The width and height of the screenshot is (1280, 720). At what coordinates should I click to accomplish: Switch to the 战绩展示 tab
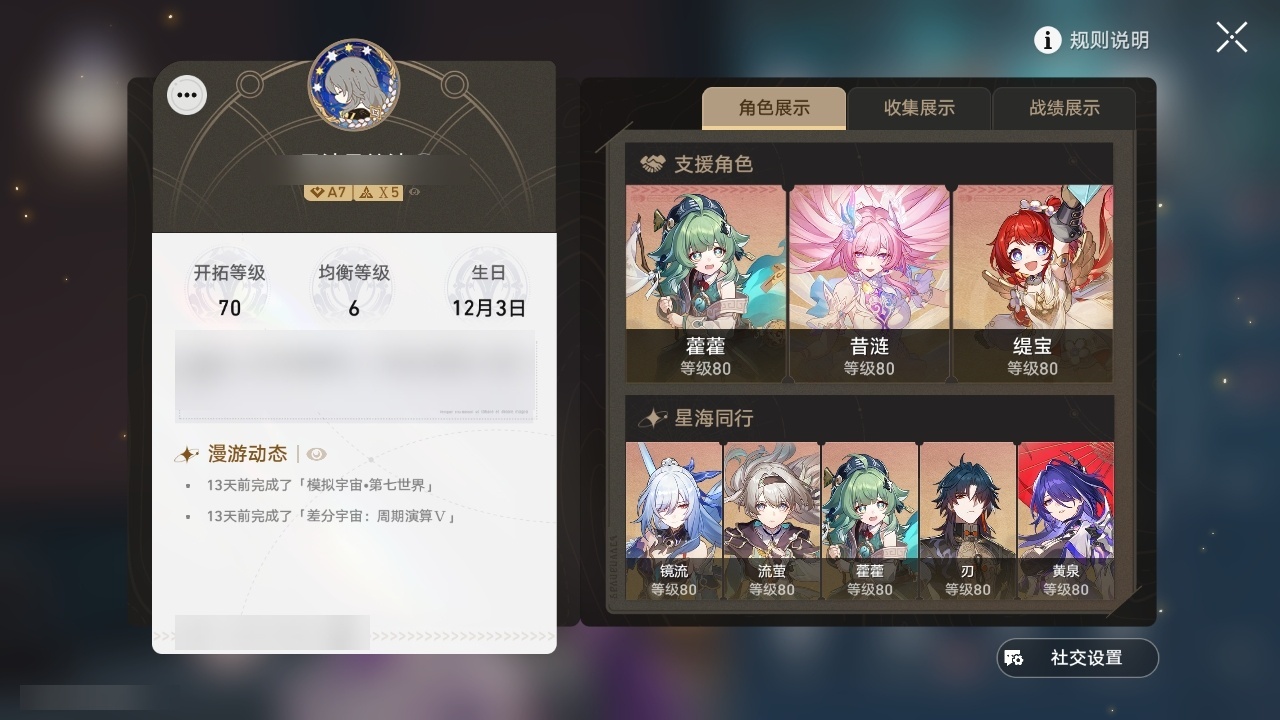pos(1064,108)
